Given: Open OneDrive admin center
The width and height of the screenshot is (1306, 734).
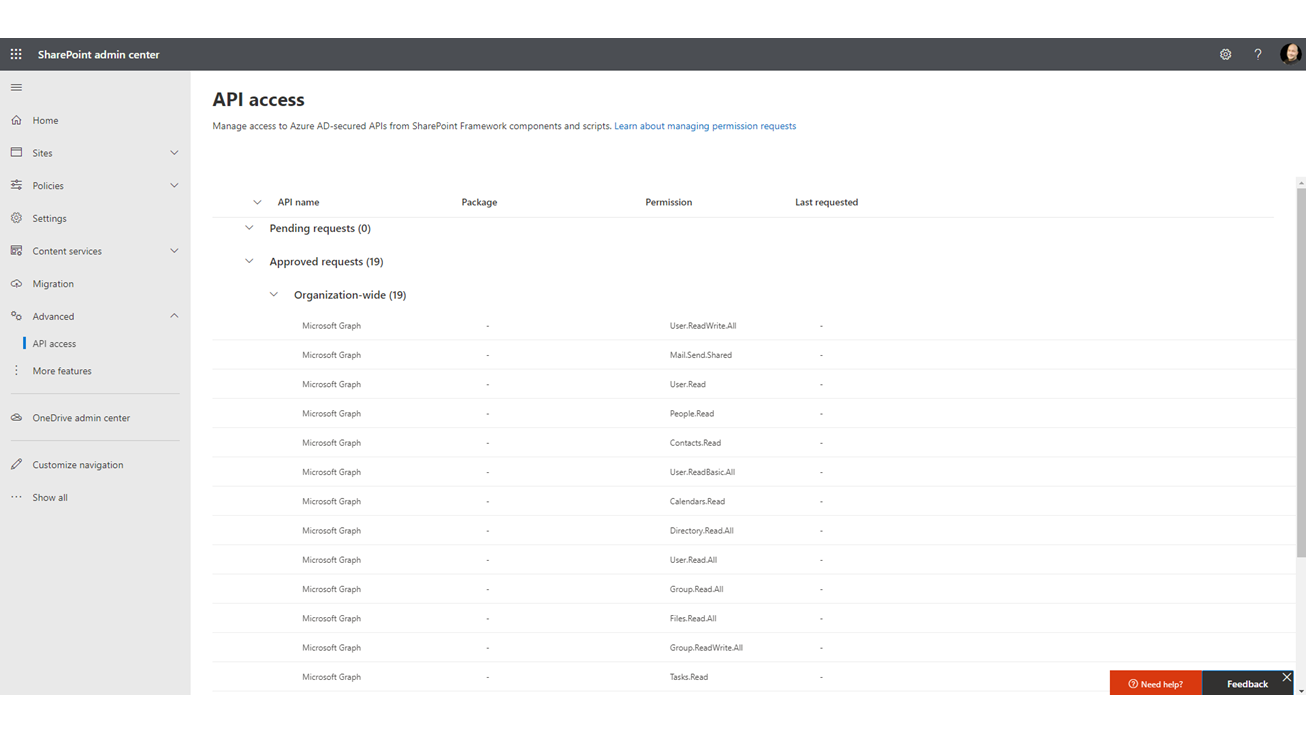Looking at the screenshot, I should (80, 418).
